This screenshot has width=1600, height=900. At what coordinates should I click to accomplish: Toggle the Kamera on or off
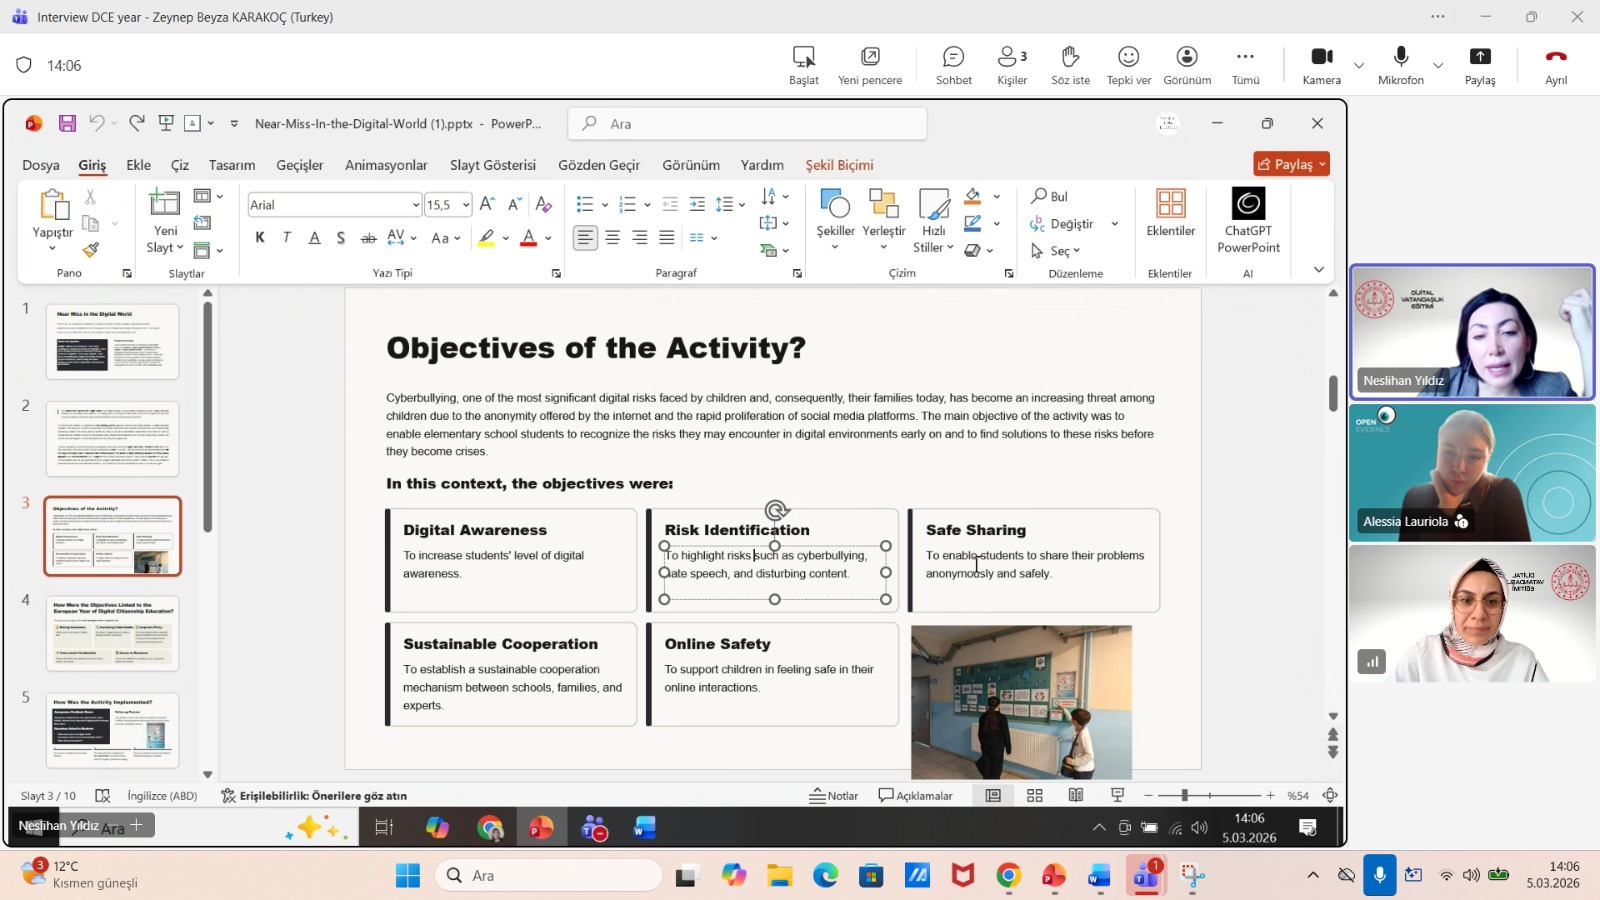tap(1321, 58)
